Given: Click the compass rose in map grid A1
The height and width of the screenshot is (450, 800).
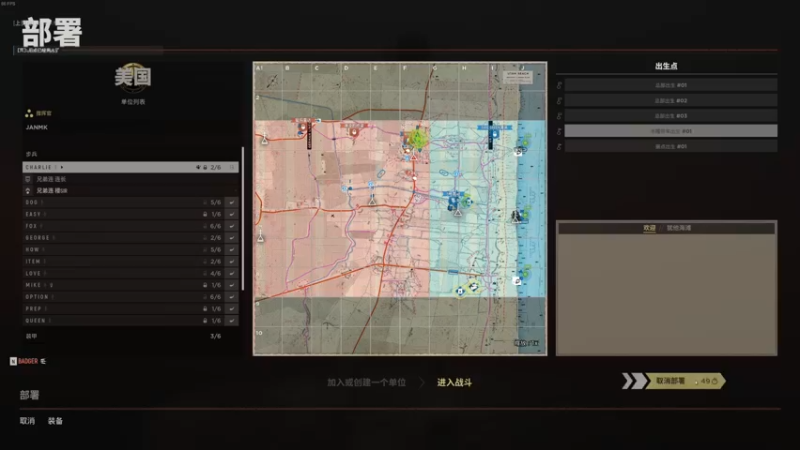Looking at the screenshot, I should [272, 80].
